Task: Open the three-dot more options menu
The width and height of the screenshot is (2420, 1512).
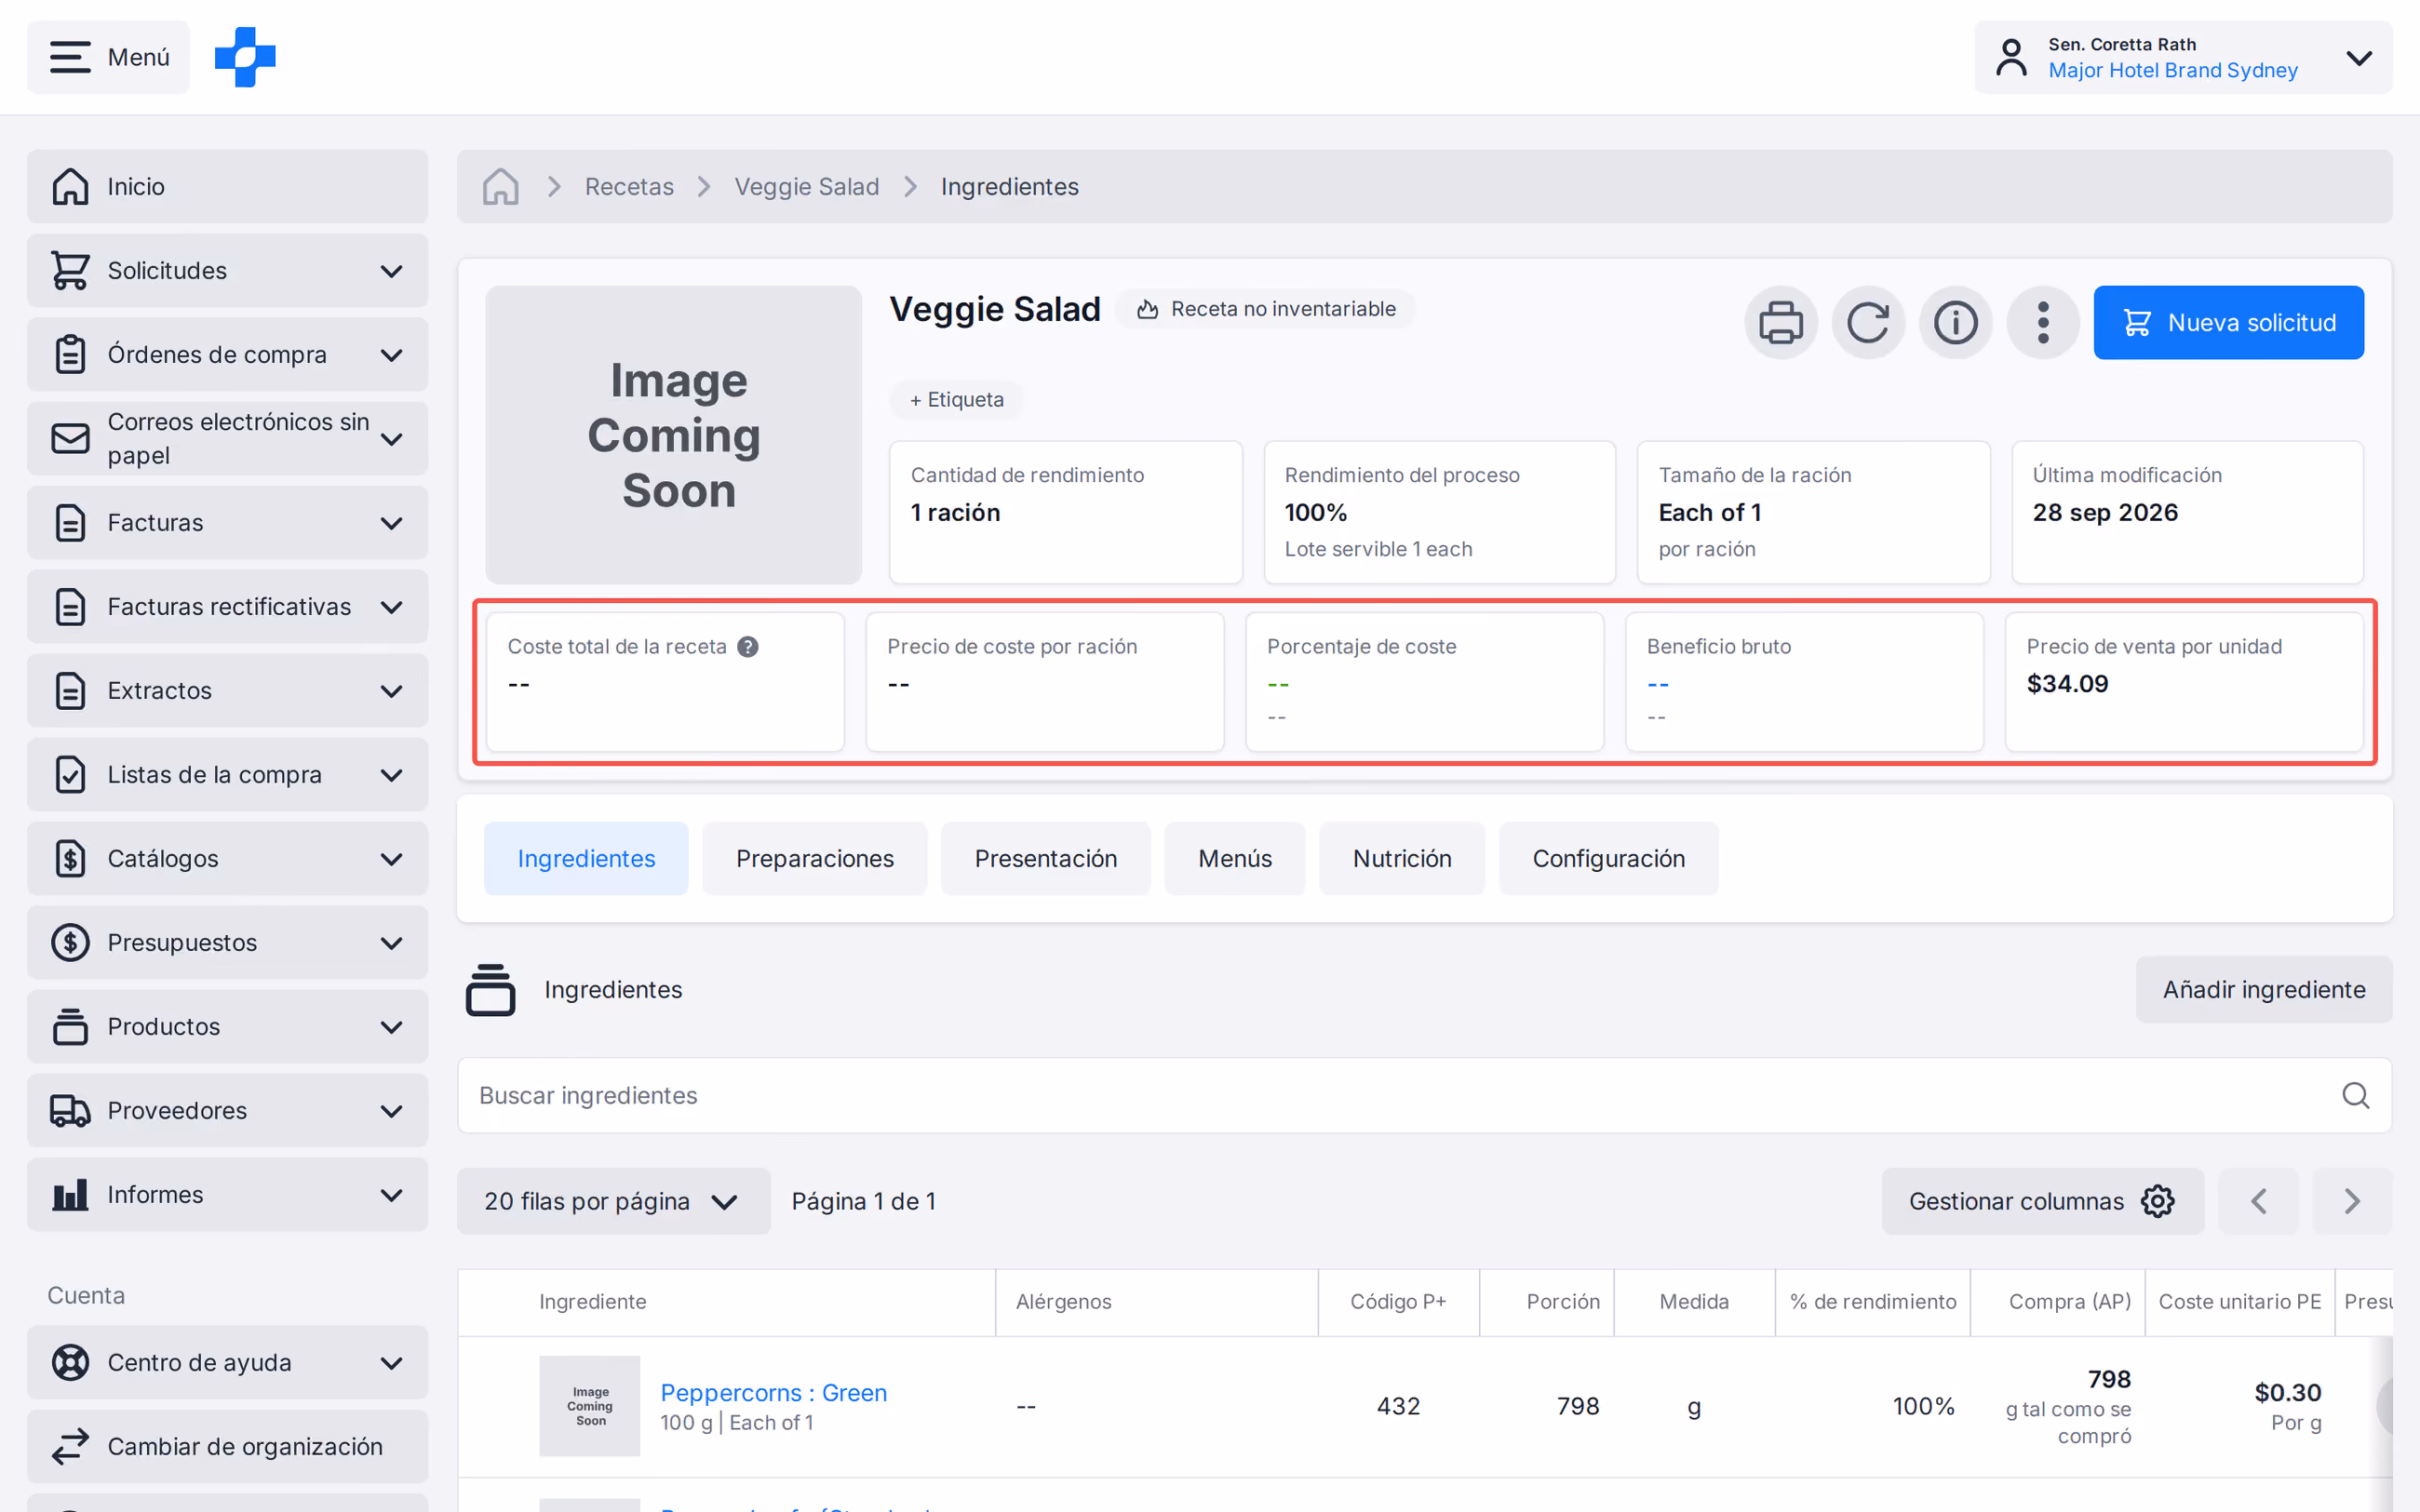Action: click(x=2043, y=322)
